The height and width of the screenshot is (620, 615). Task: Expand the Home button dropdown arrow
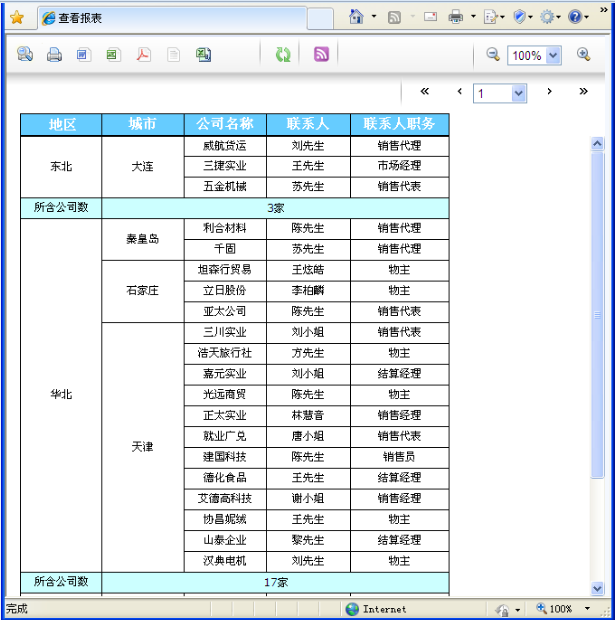coord(374,17)
